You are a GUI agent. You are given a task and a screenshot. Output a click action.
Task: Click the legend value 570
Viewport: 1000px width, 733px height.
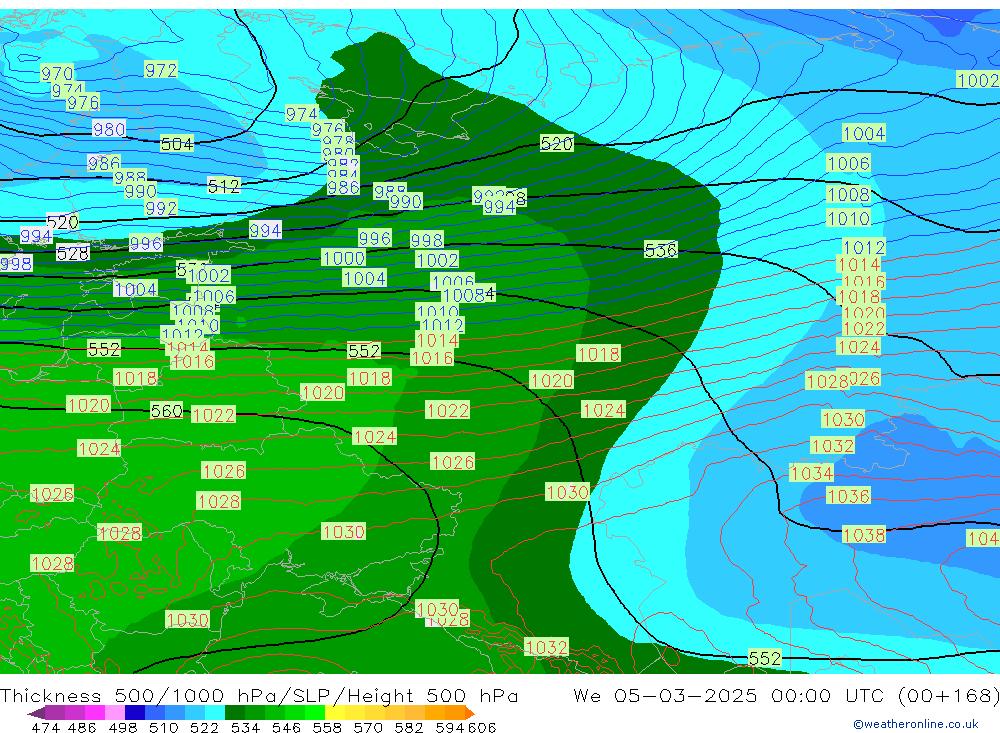click(367, 727)
